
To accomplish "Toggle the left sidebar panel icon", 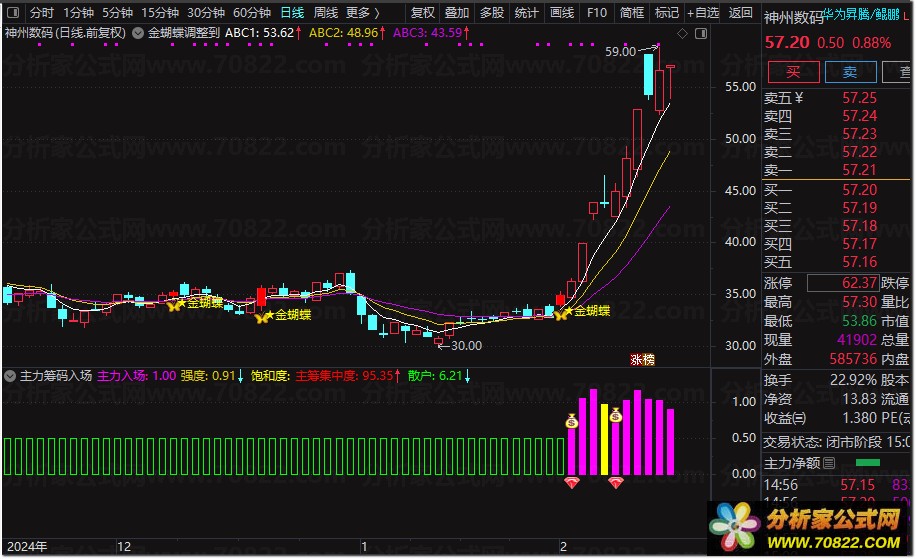I will tap(13, 12).
